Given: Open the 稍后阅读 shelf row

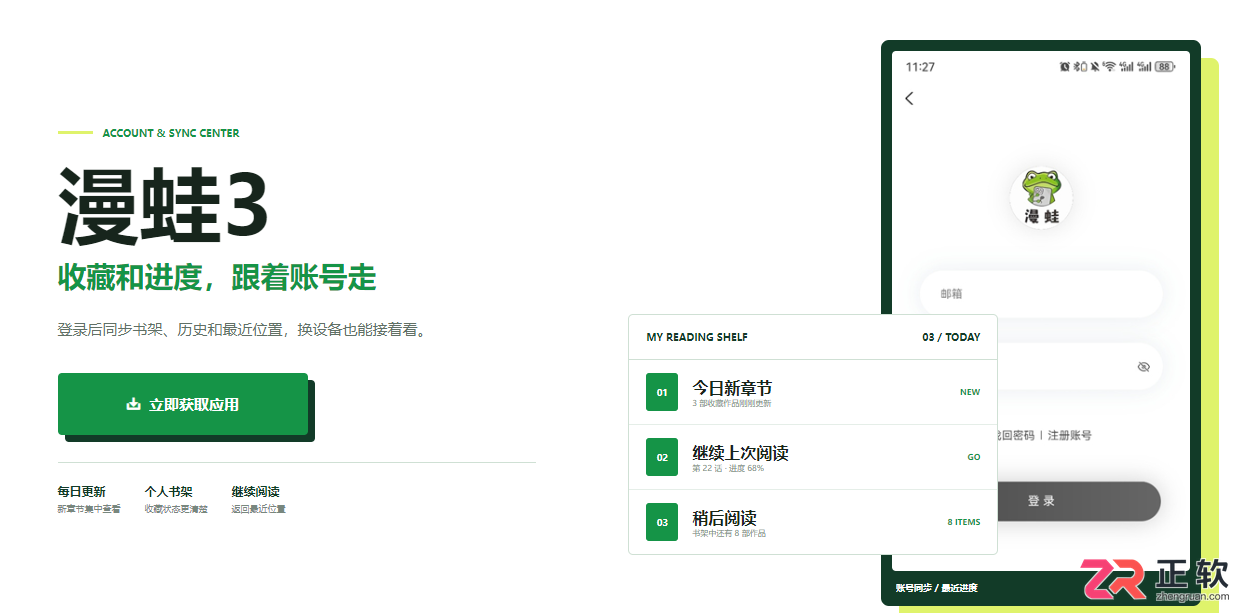Looking at the screenshot, I should (x=813, y=522).
